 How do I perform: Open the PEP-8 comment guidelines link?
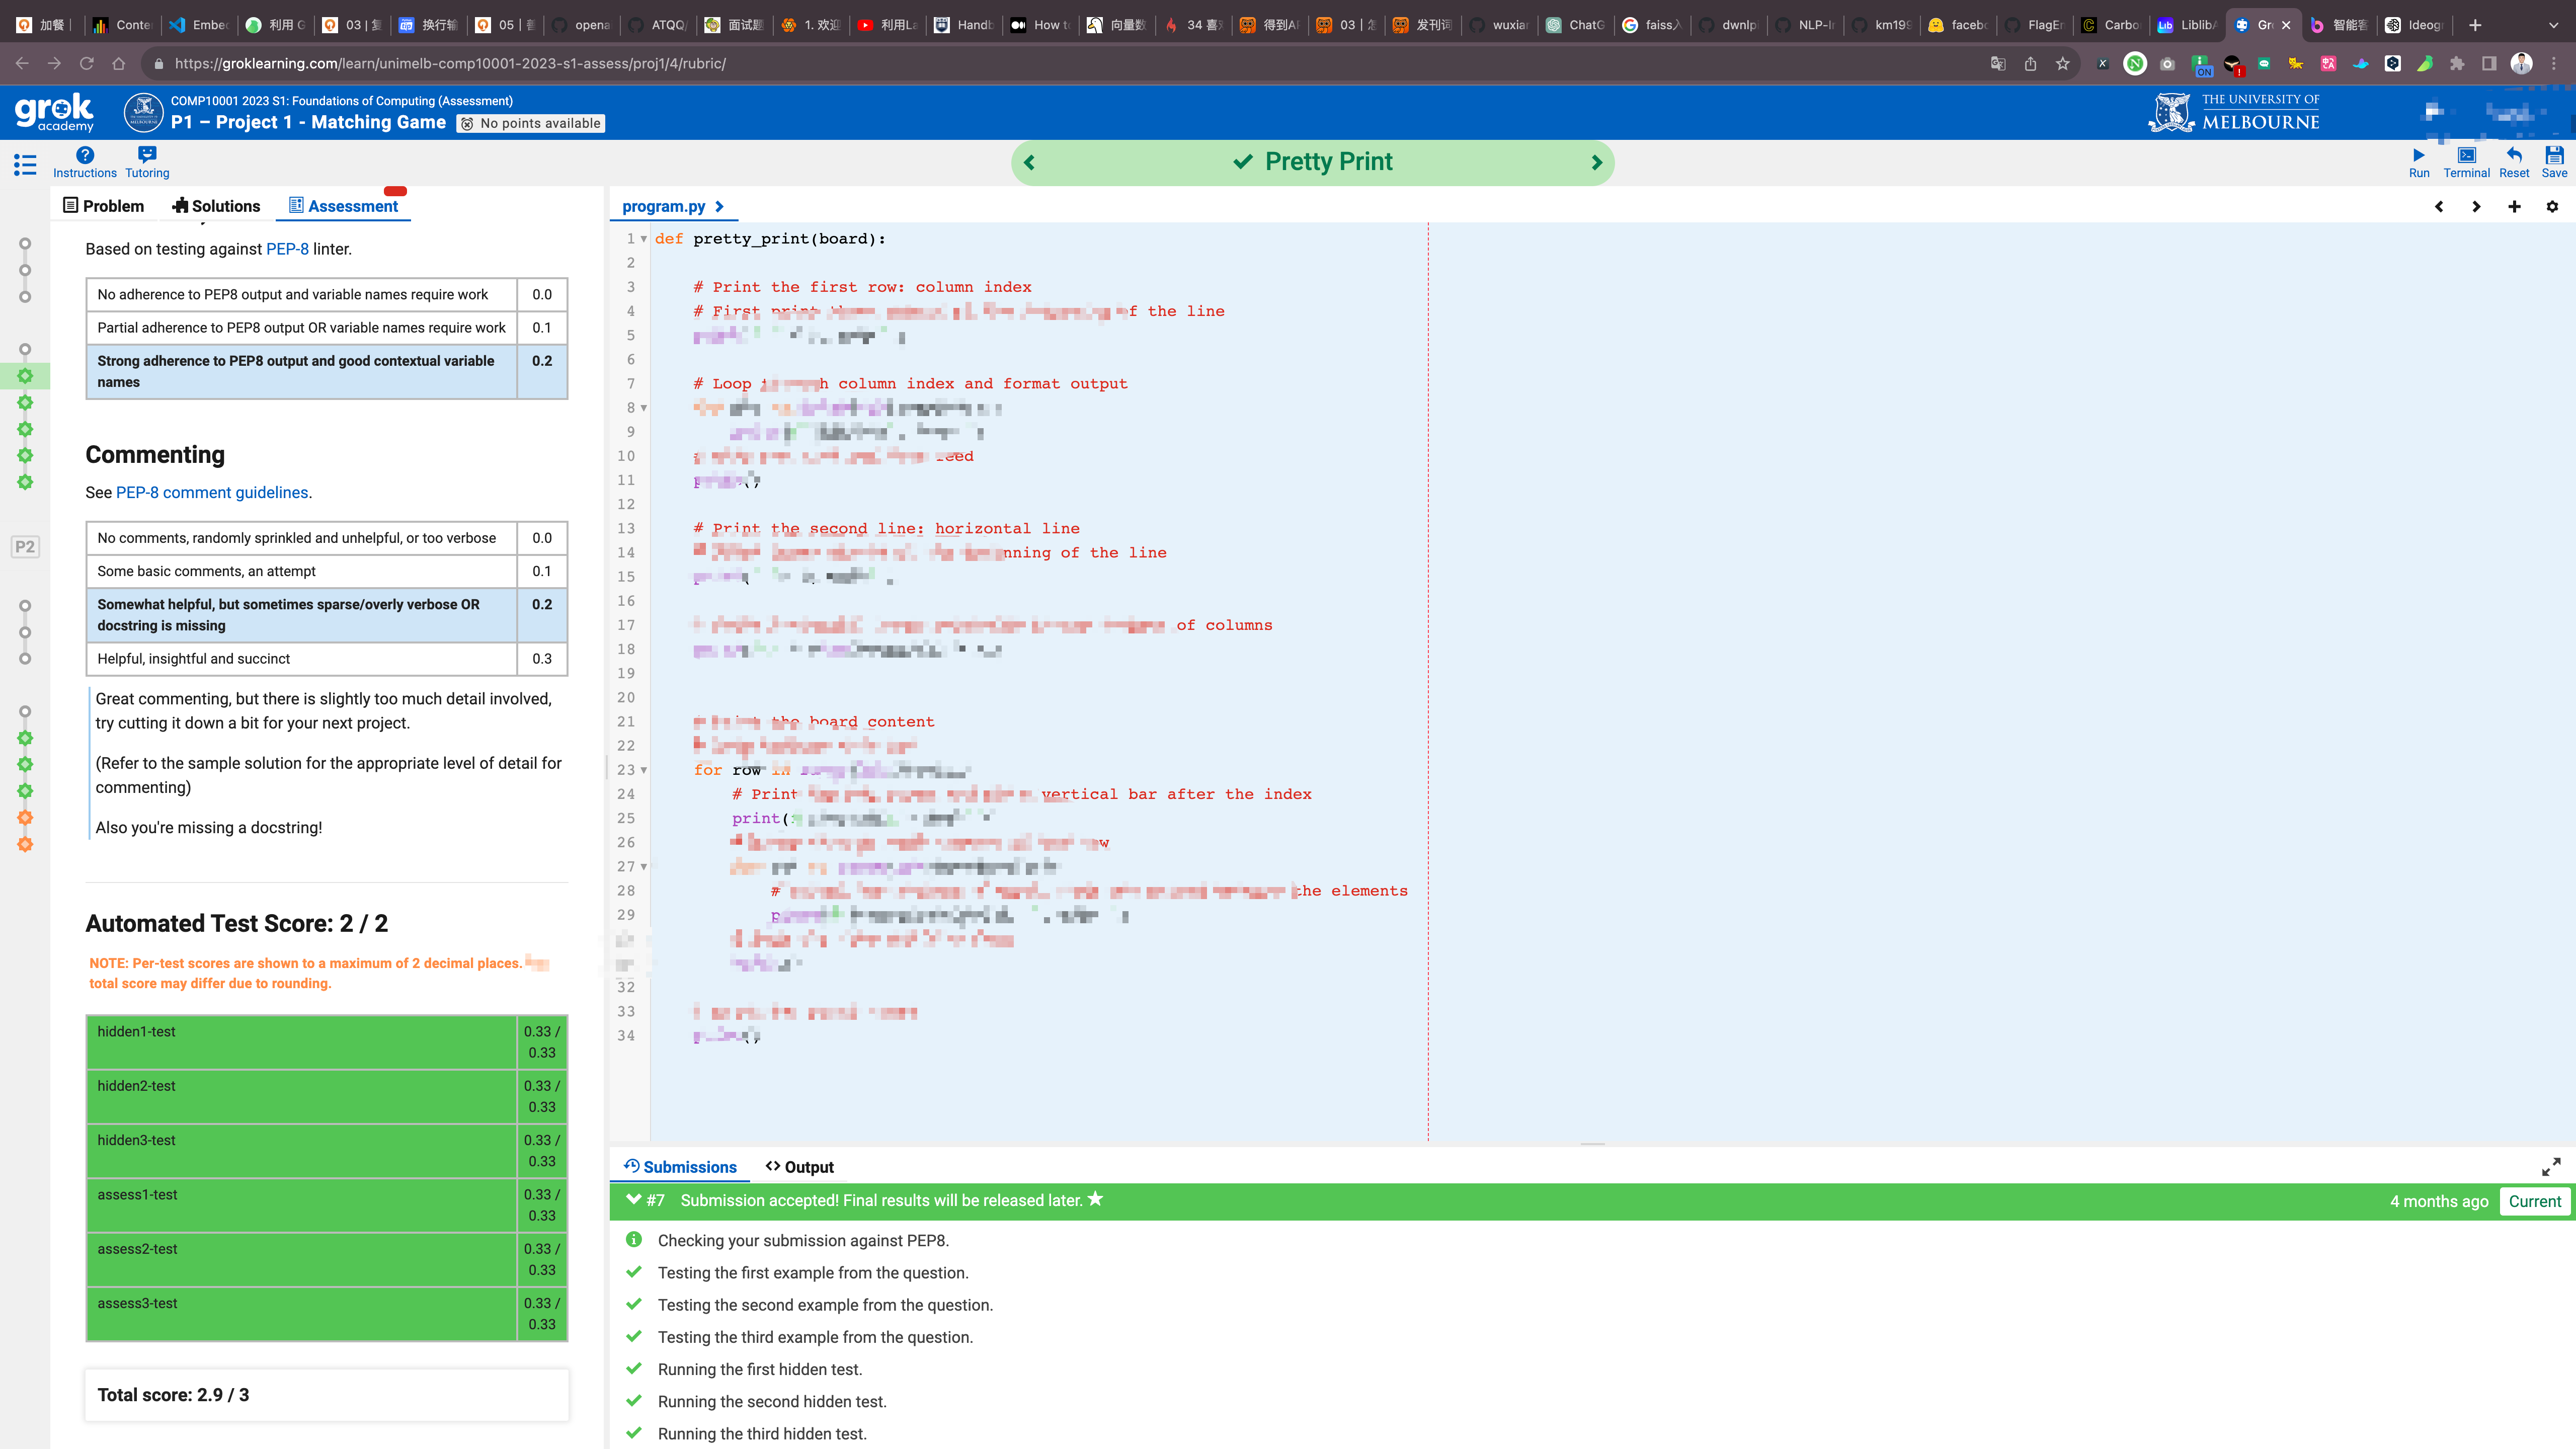[x=212, y=493]
